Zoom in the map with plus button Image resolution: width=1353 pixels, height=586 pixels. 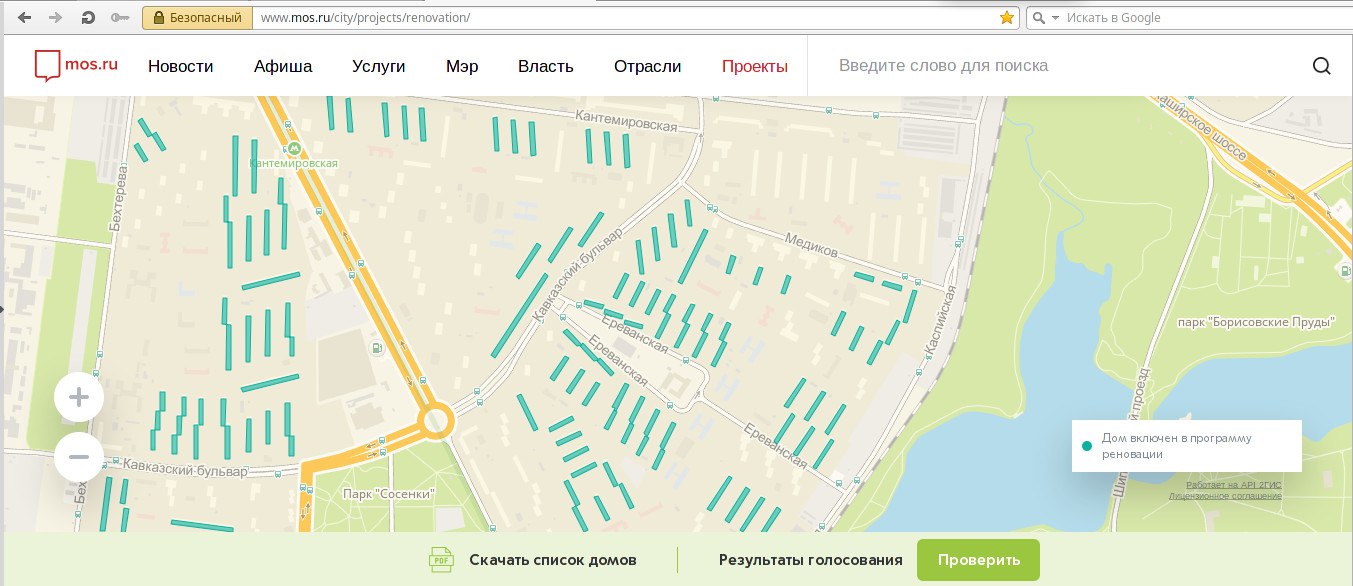tap(79, 398)
